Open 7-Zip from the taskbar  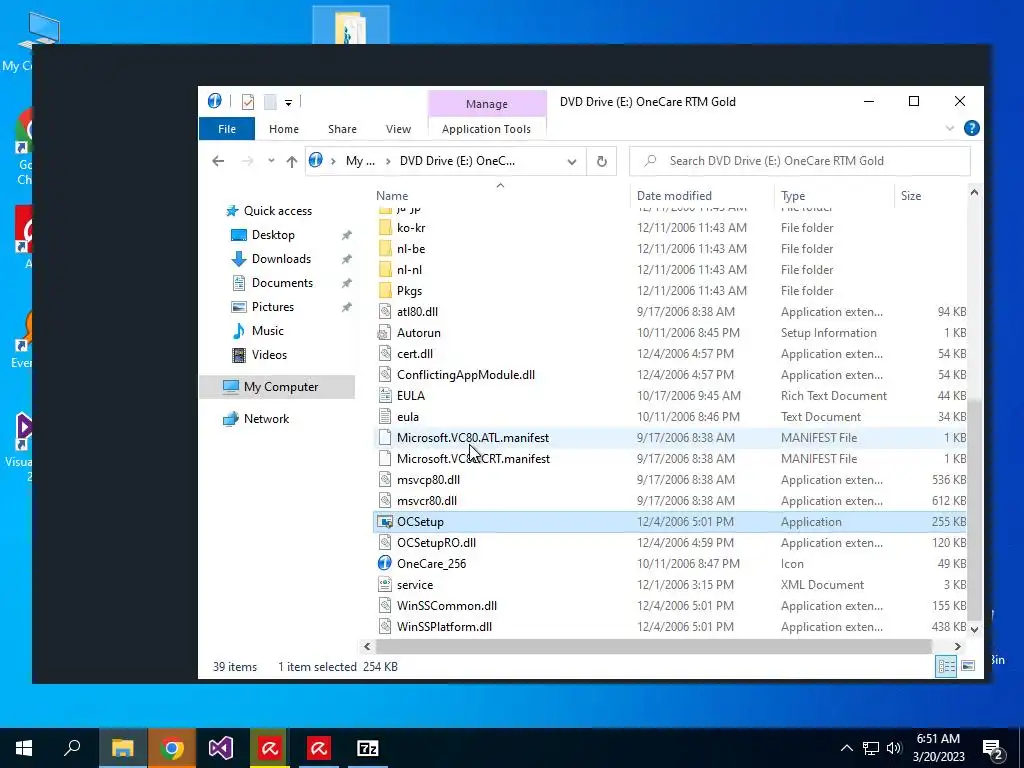[368, 748]
